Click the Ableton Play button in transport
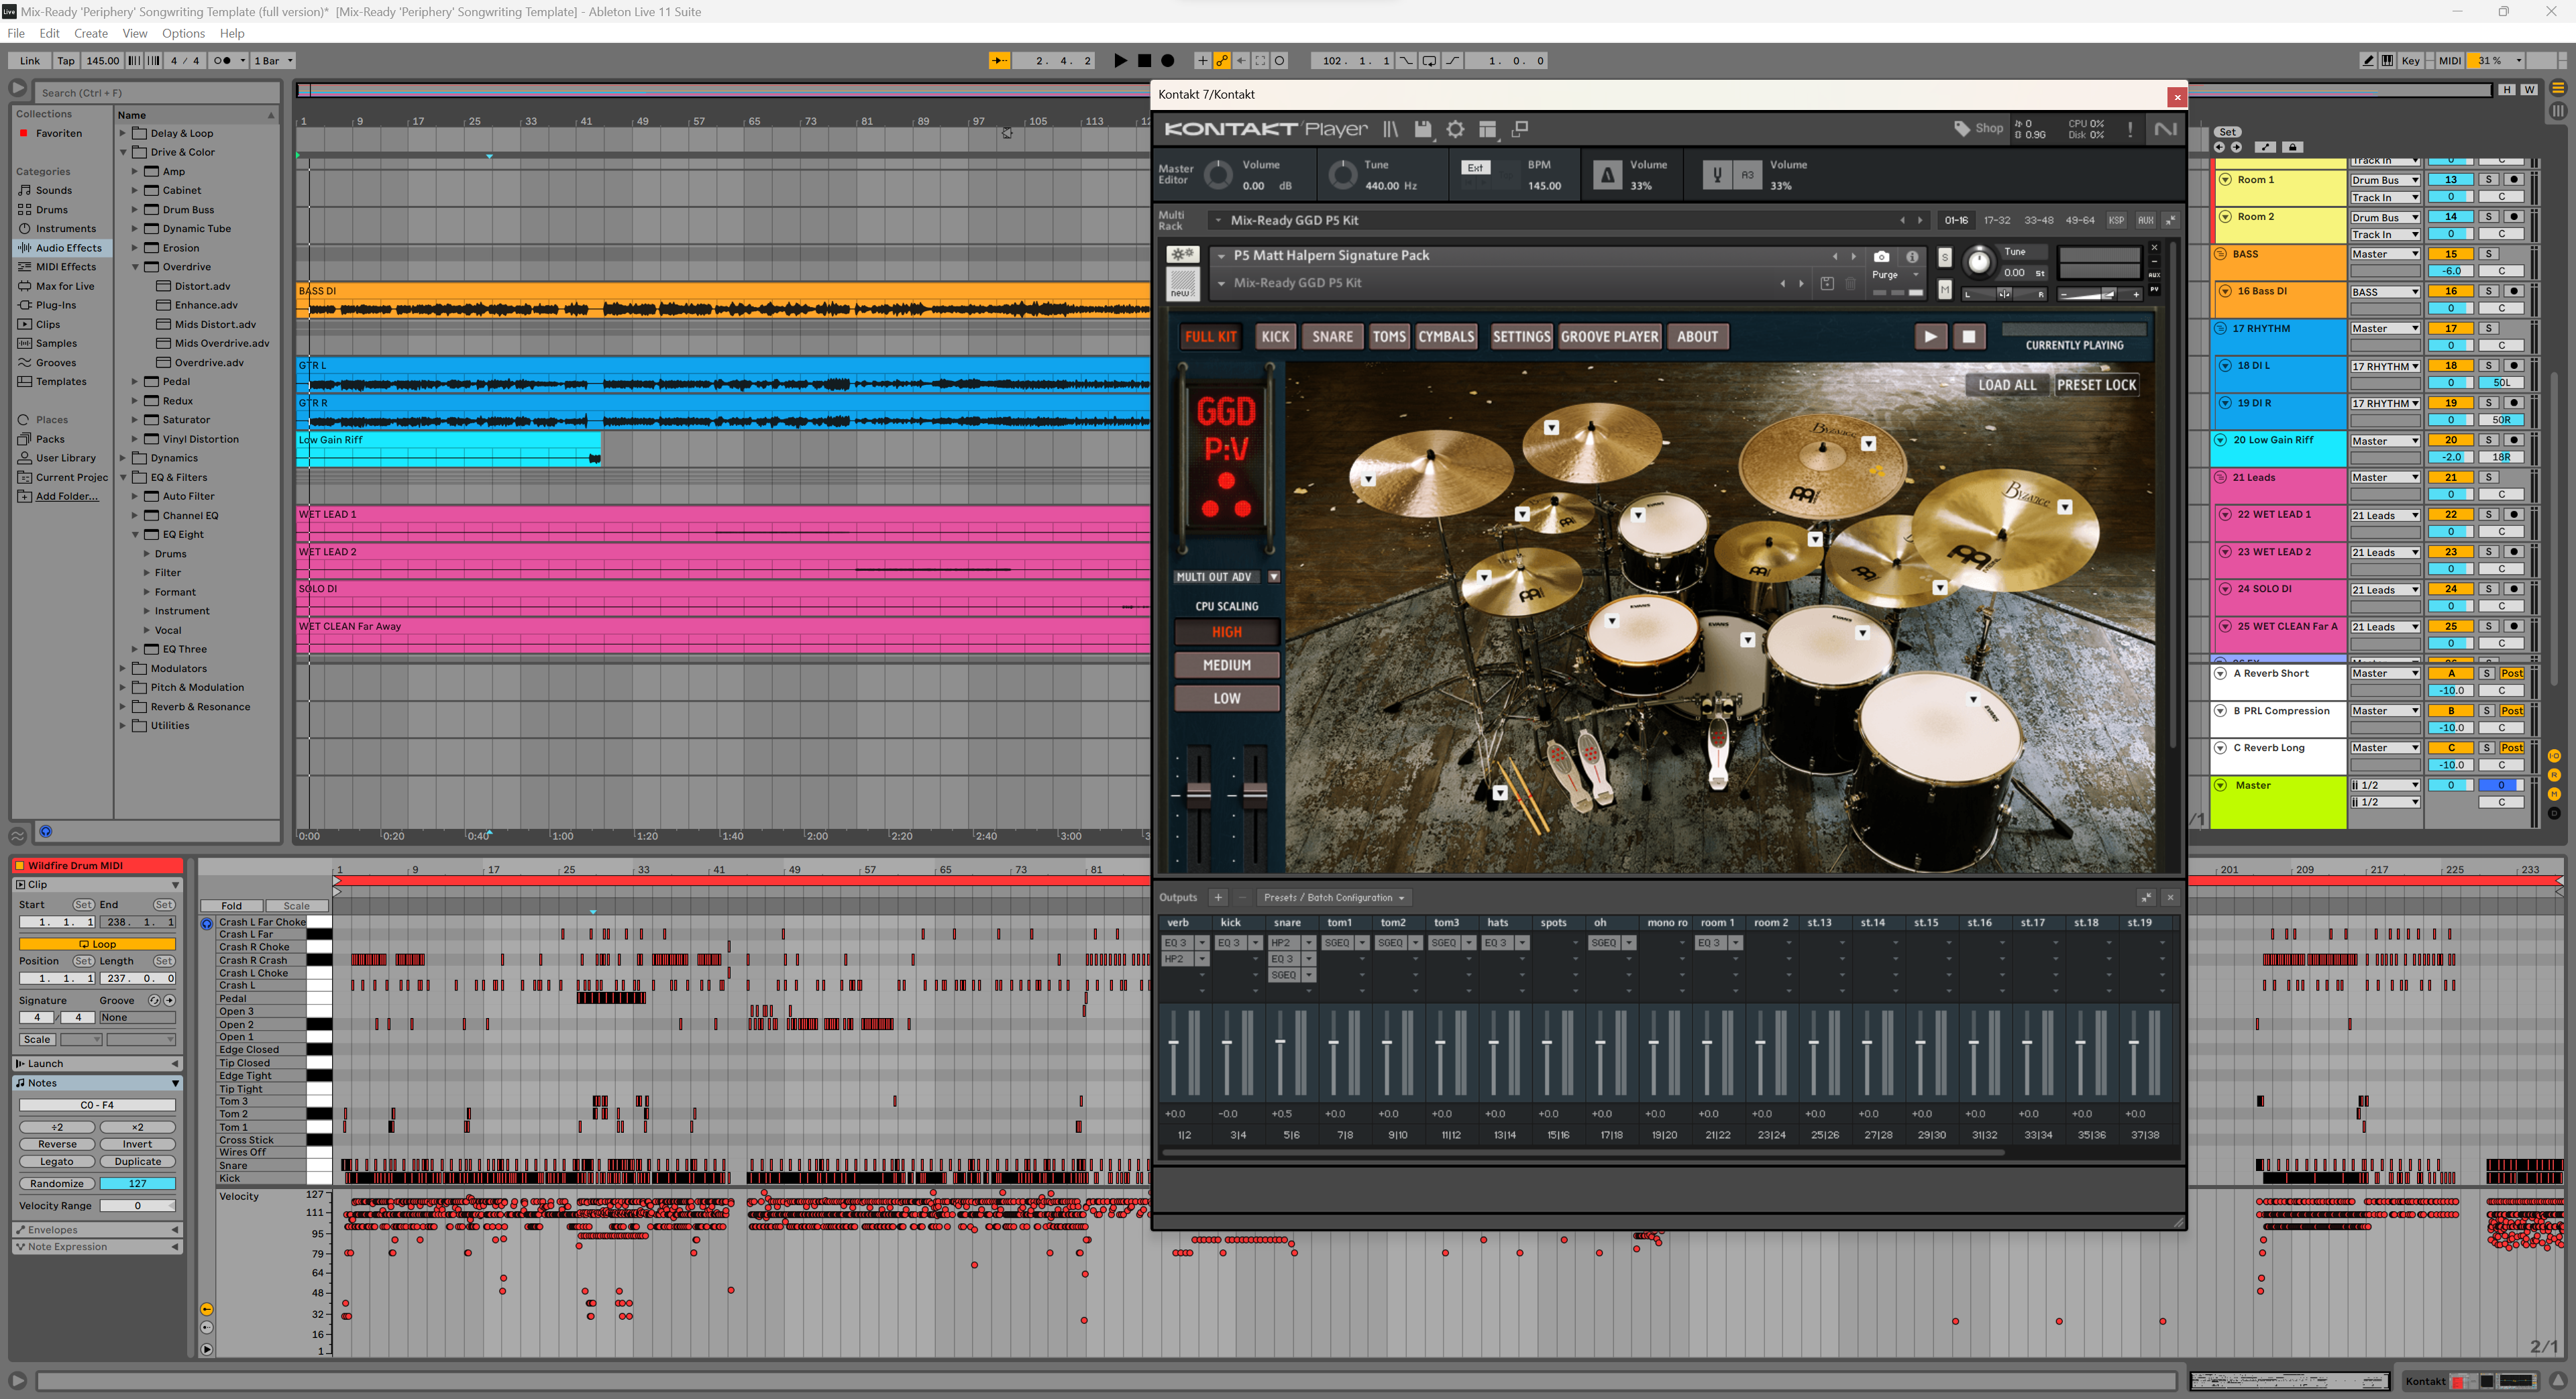2576x1399 pixels. tap(1115, 60)
